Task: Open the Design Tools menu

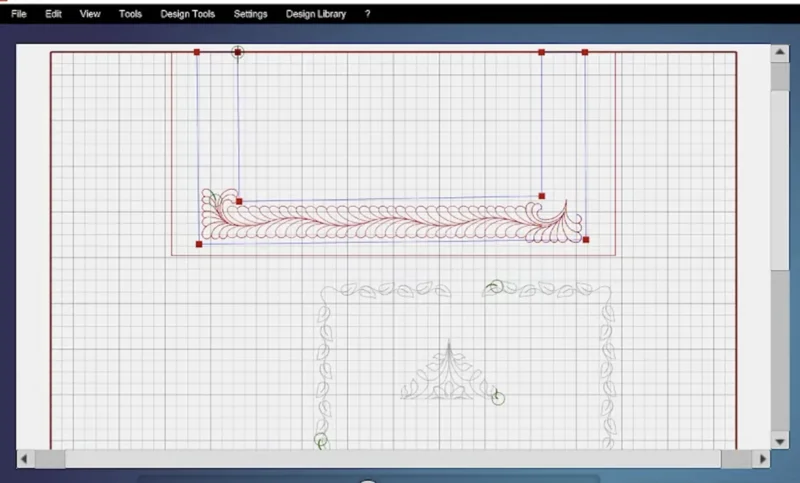Action: [187, 14]
